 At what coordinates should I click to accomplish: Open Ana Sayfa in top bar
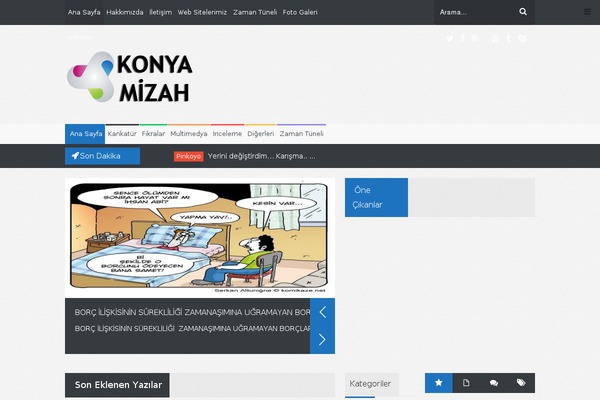coord(84,12)
